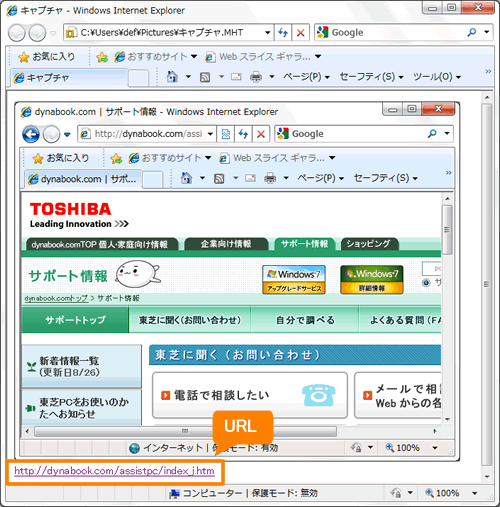Click the inner window compatibility view icon

[226, 134]
